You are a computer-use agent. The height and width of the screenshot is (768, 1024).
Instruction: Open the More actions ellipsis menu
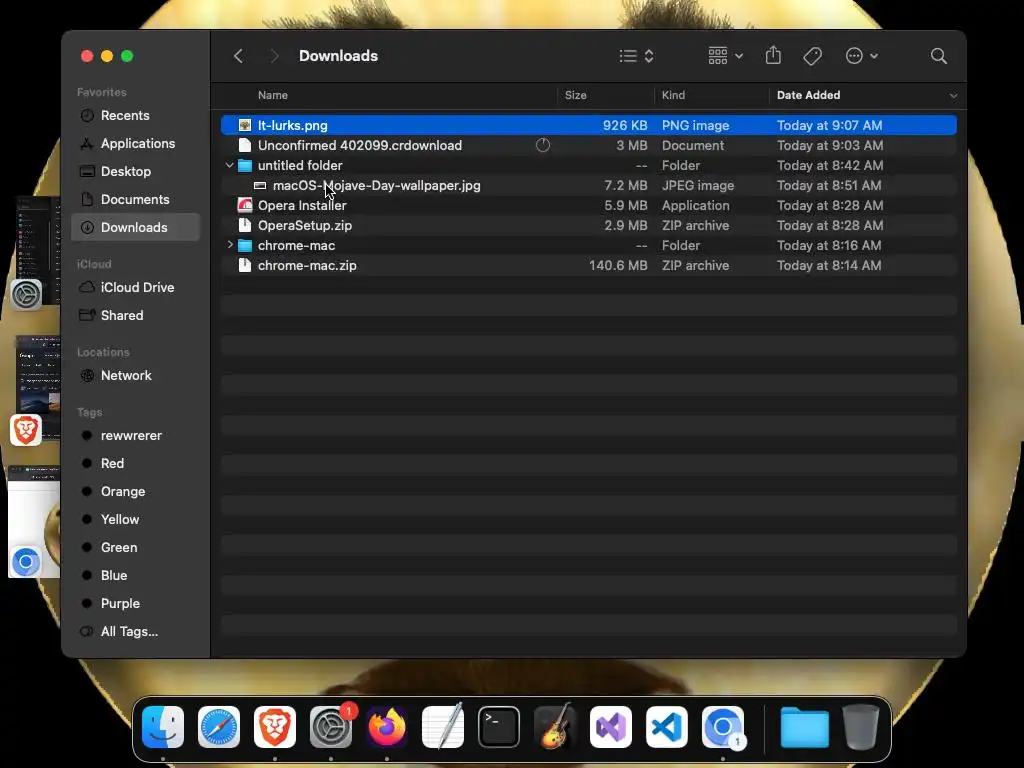pyautogui.click(x=861, y=56)
